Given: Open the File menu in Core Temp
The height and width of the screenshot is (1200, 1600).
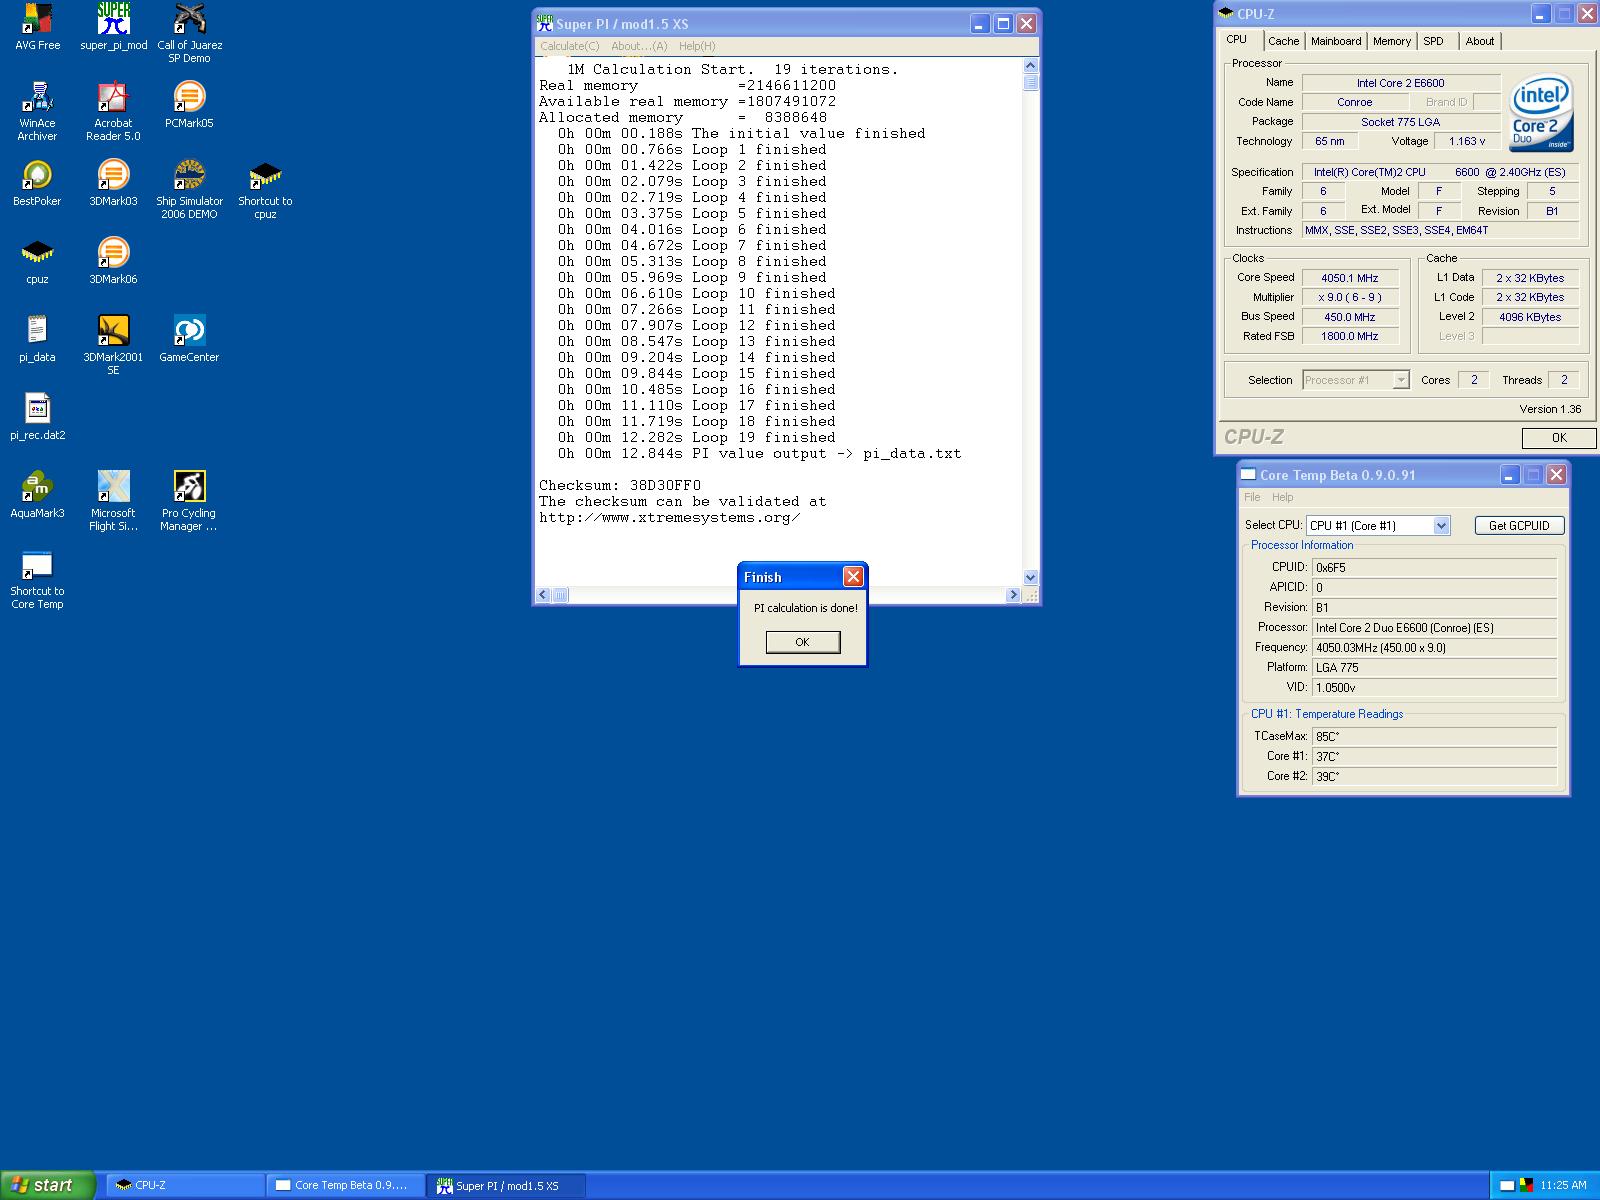Looking at the screenshot, I should pos(1252,497).
